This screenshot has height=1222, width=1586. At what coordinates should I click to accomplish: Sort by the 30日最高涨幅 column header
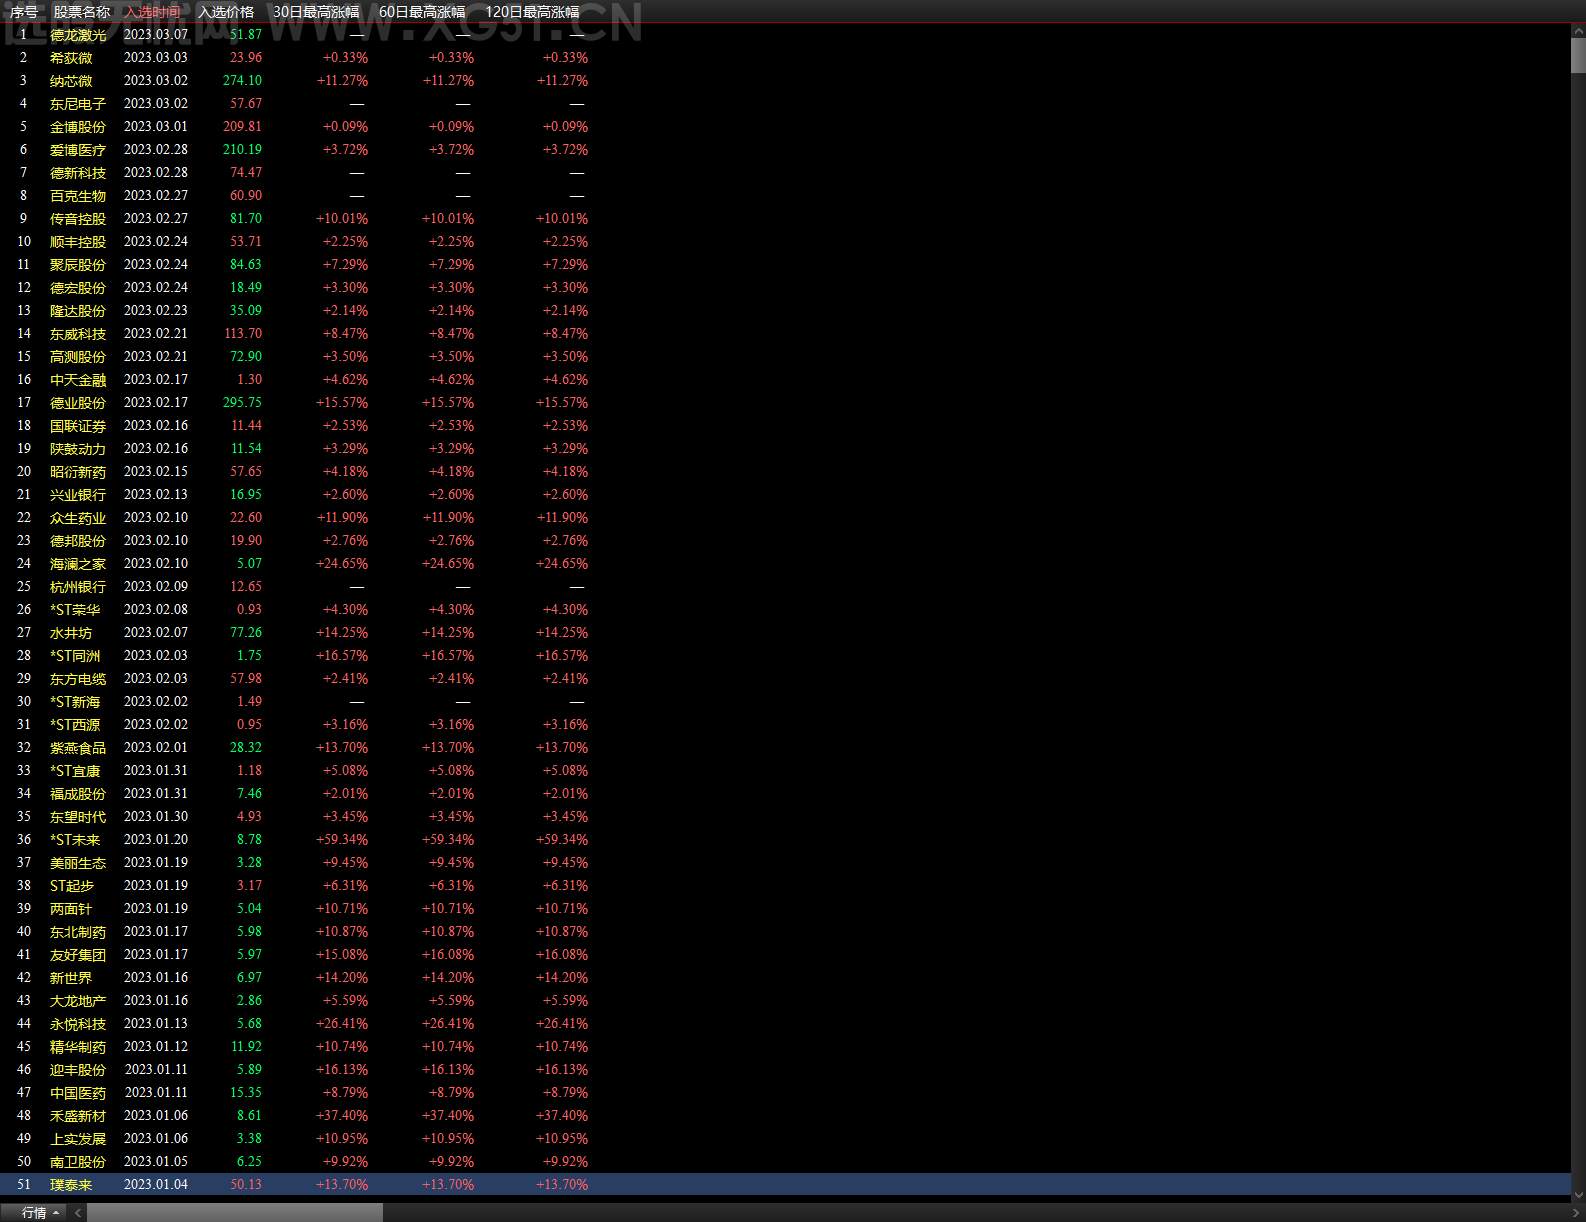316,12
